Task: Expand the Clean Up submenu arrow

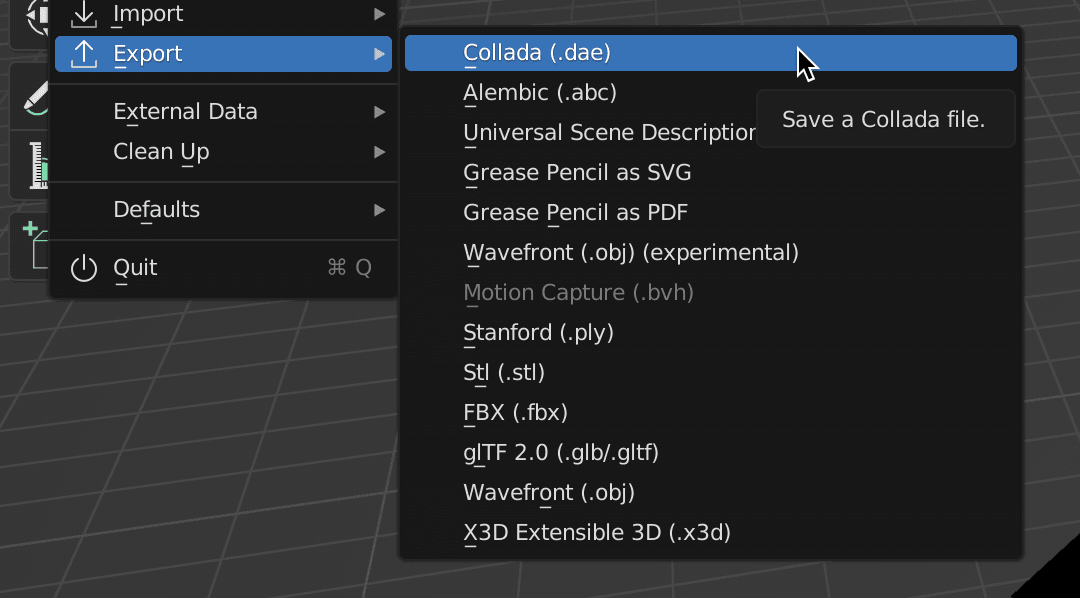Action: click(379, 152)
